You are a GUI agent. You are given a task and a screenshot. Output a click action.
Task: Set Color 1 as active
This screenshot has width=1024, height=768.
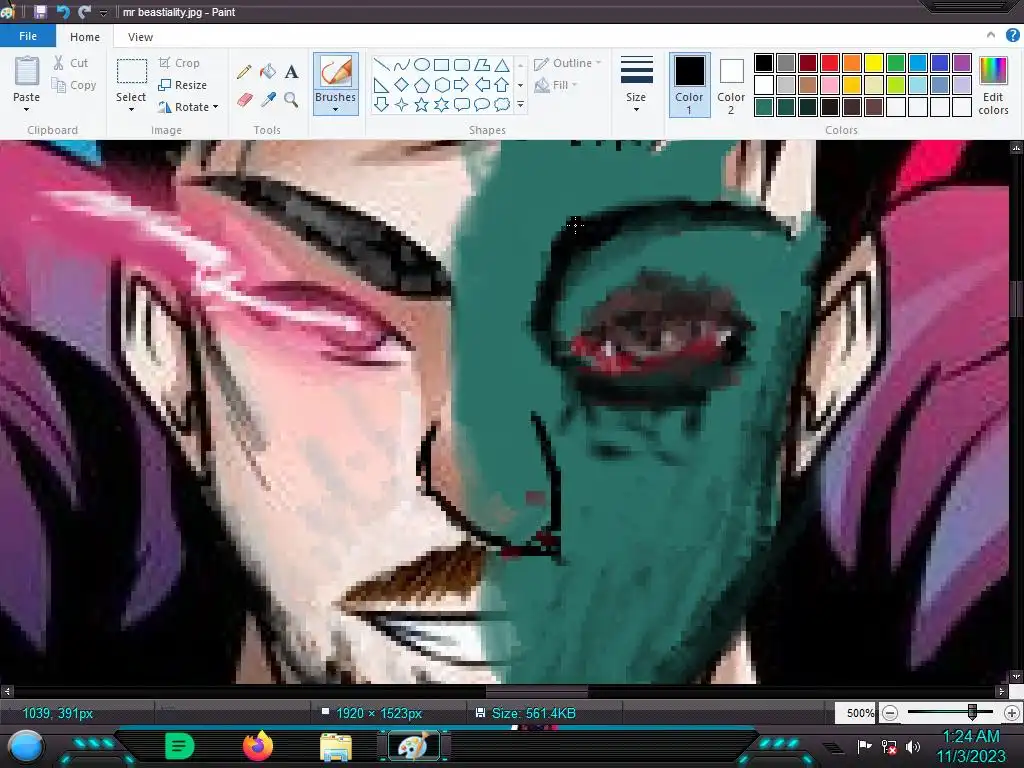(x=690, y=86)
